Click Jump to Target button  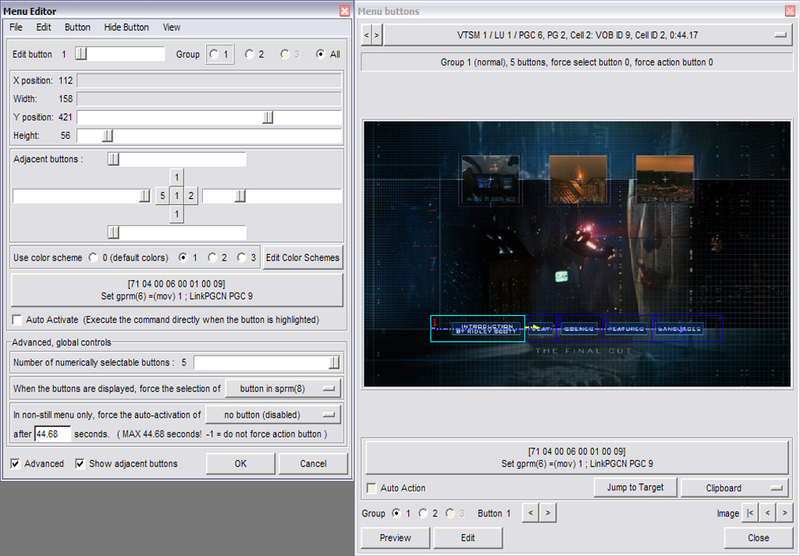tap(635, 488)
